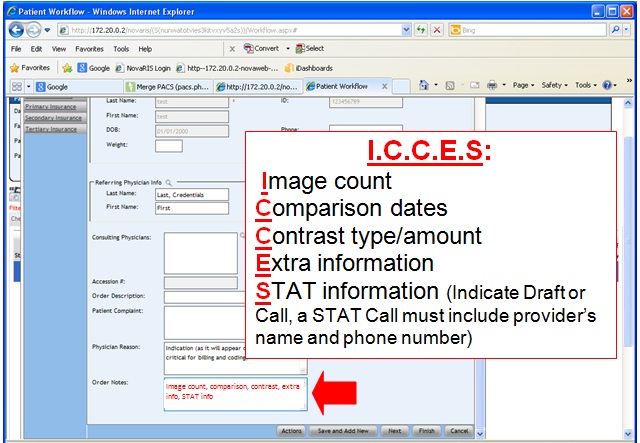This screenshot has width=640, height=443.
Task: Click the Home icon in command bar
Action: click(x=424, y=85)
